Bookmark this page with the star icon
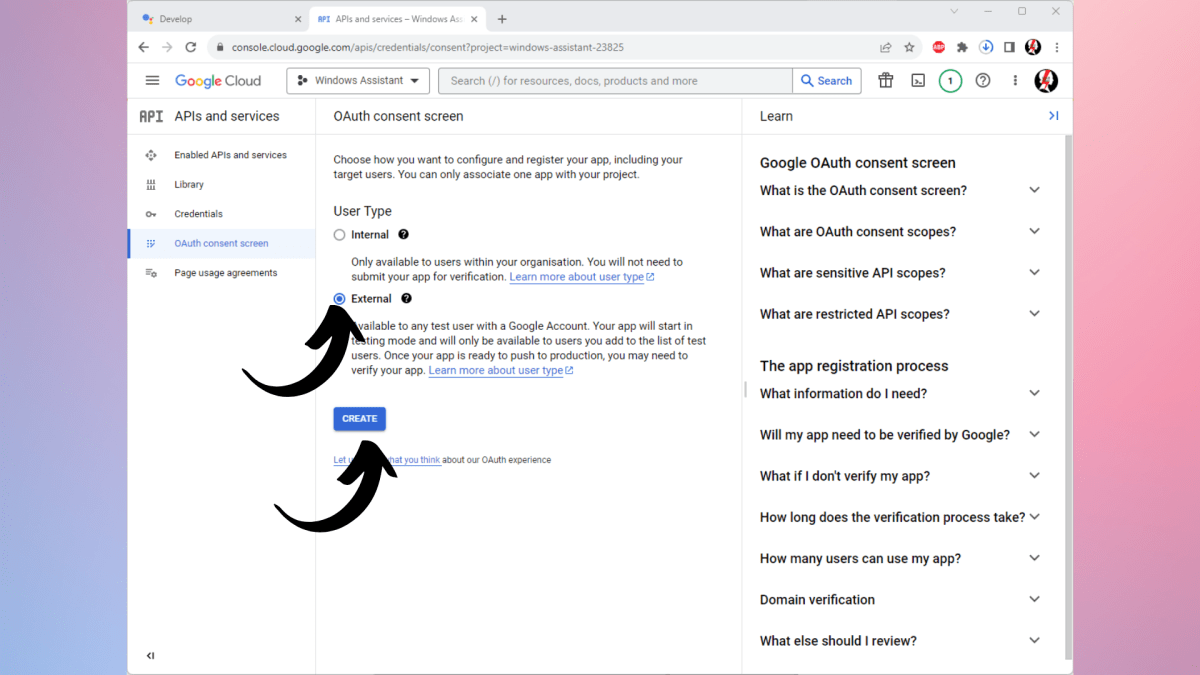Screen dimensions: 1200x675 click(x=909, y=47)
